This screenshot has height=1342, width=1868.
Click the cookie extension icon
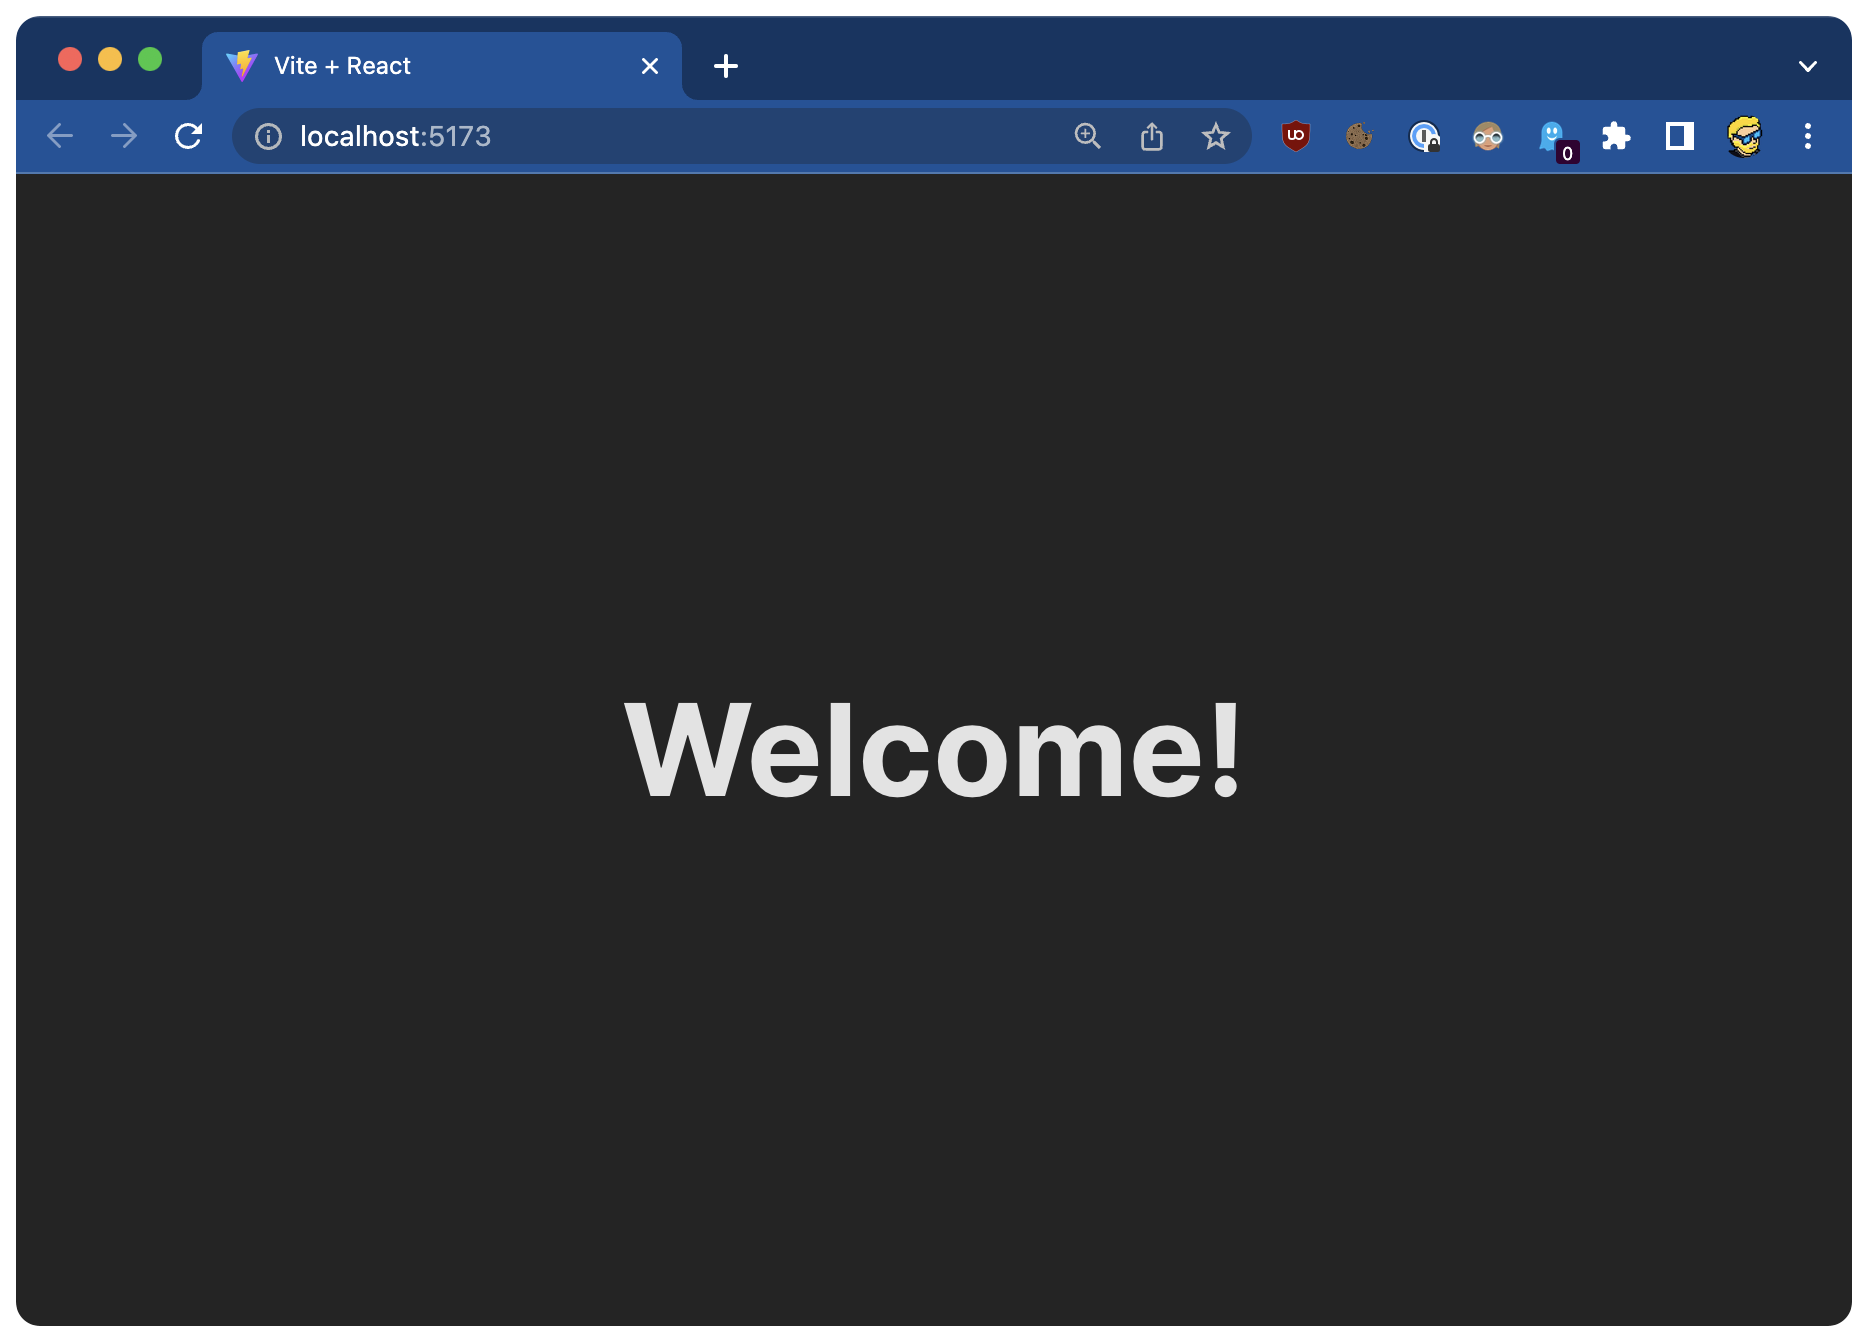(1359, 136)
